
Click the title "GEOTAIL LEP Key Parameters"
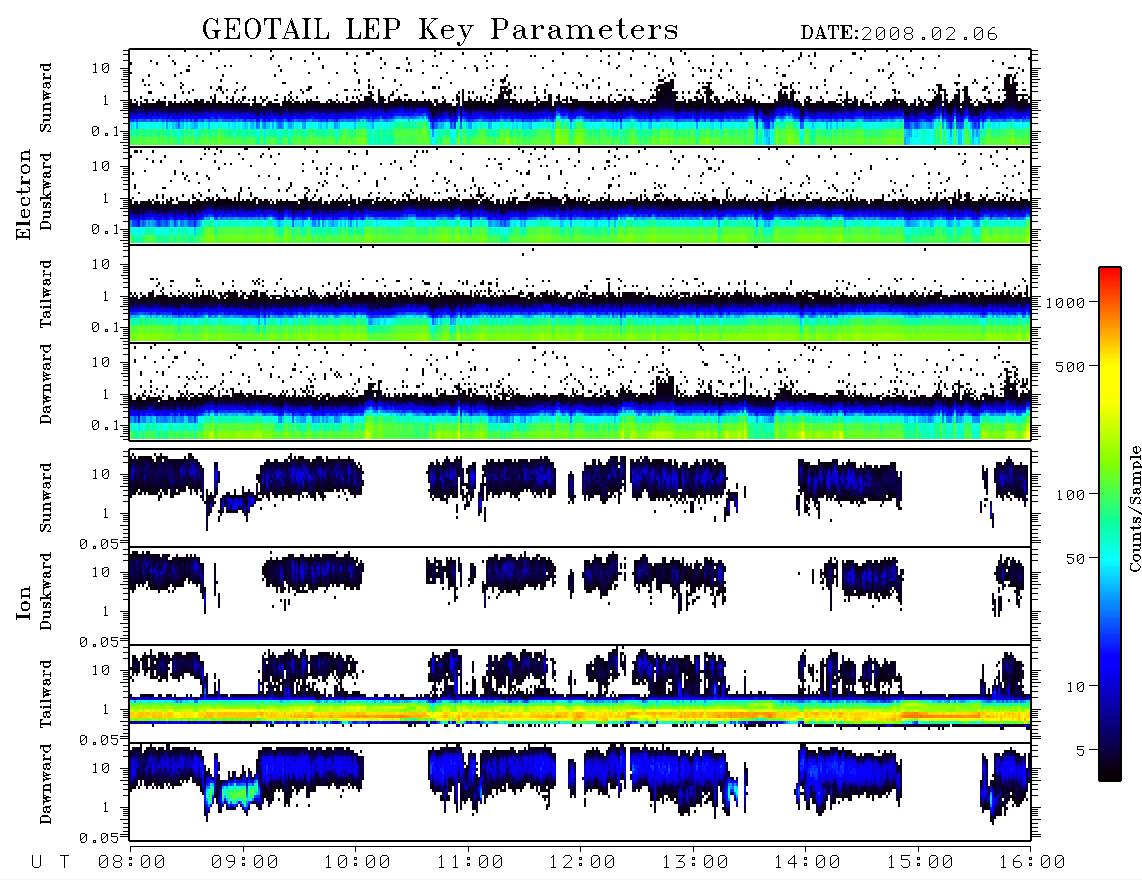[440, 30]
